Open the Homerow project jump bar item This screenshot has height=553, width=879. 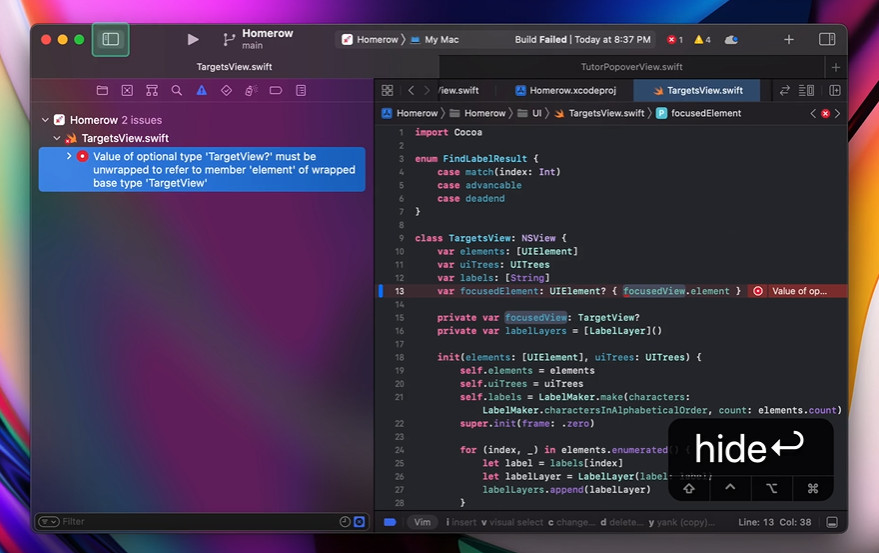tap(410, 113)
